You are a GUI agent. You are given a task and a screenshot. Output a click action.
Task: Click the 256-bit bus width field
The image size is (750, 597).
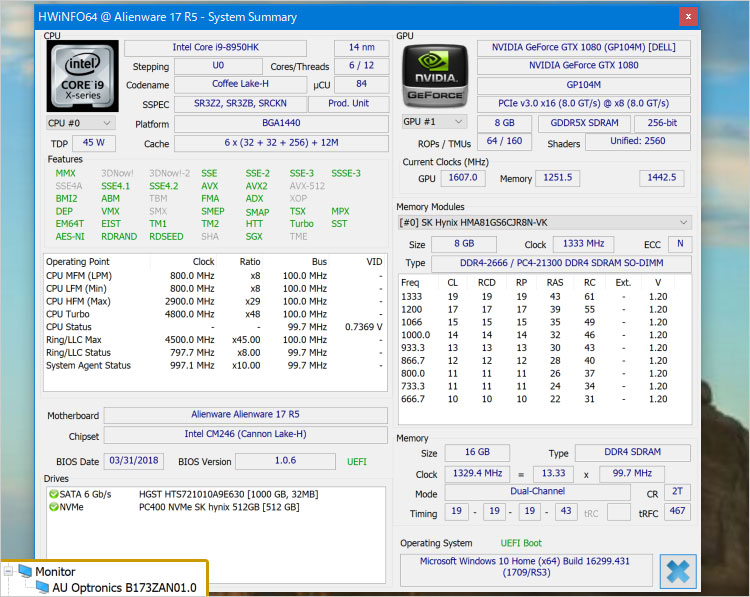[662, 123]
